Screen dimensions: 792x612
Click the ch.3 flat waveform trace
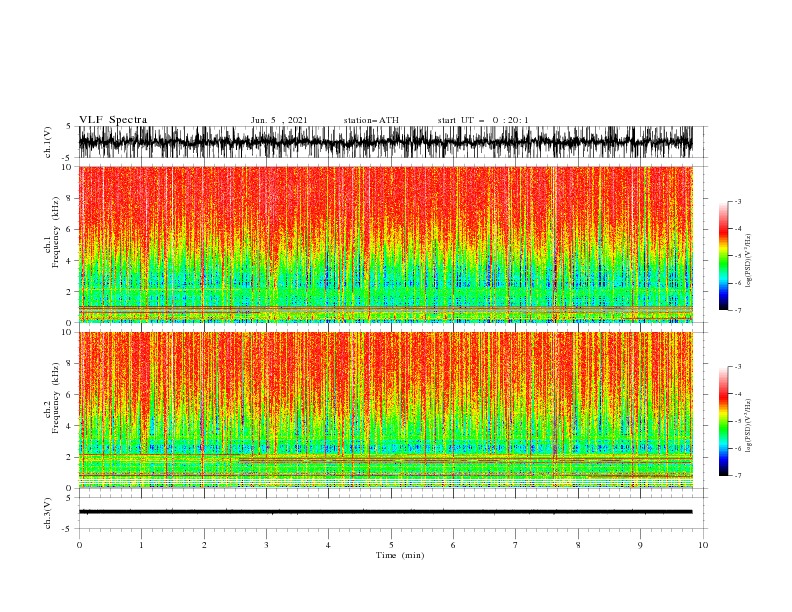point(386,512)
